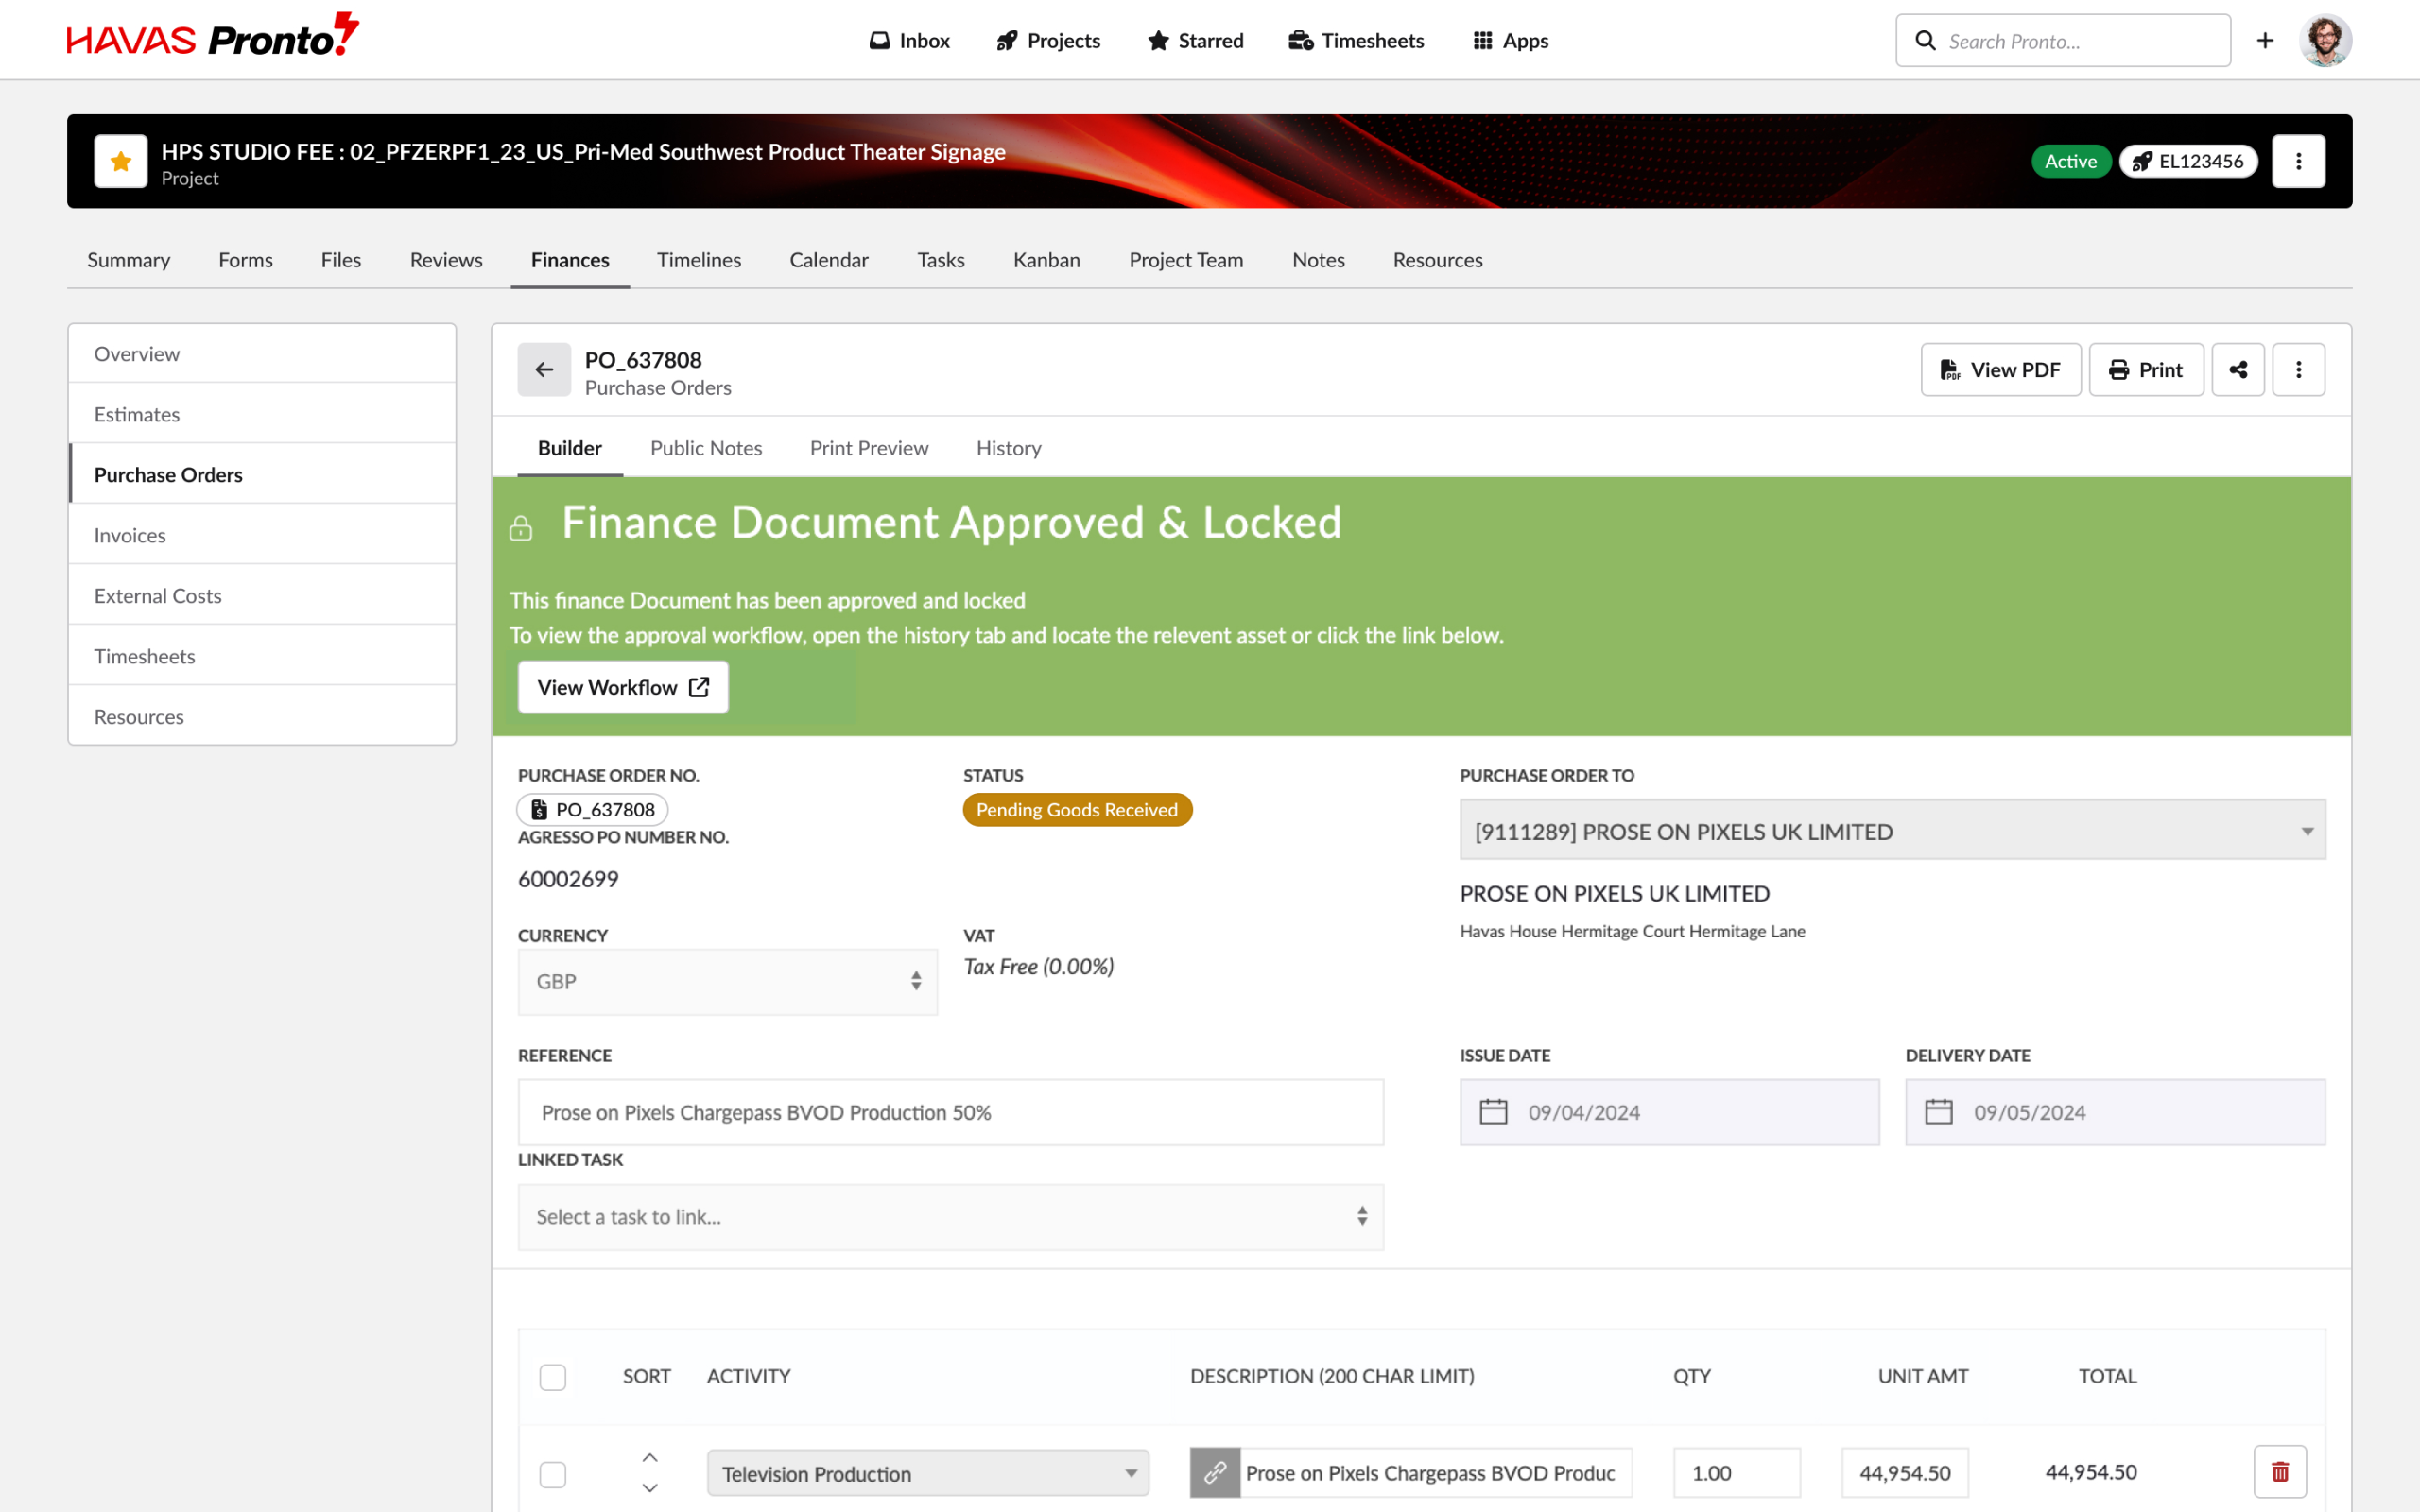Click the unit amount field 44,954.50
Viewport: 2420px width, 1512px height.
point(1905,1473)
